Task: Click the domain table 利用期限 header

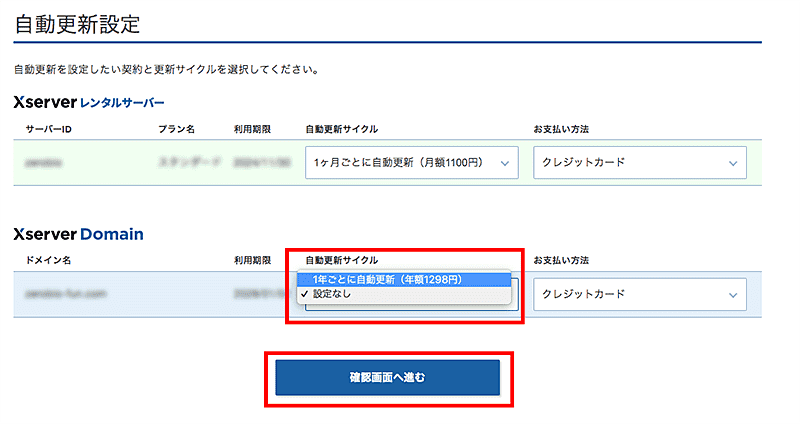Action: tap(252, 260)
